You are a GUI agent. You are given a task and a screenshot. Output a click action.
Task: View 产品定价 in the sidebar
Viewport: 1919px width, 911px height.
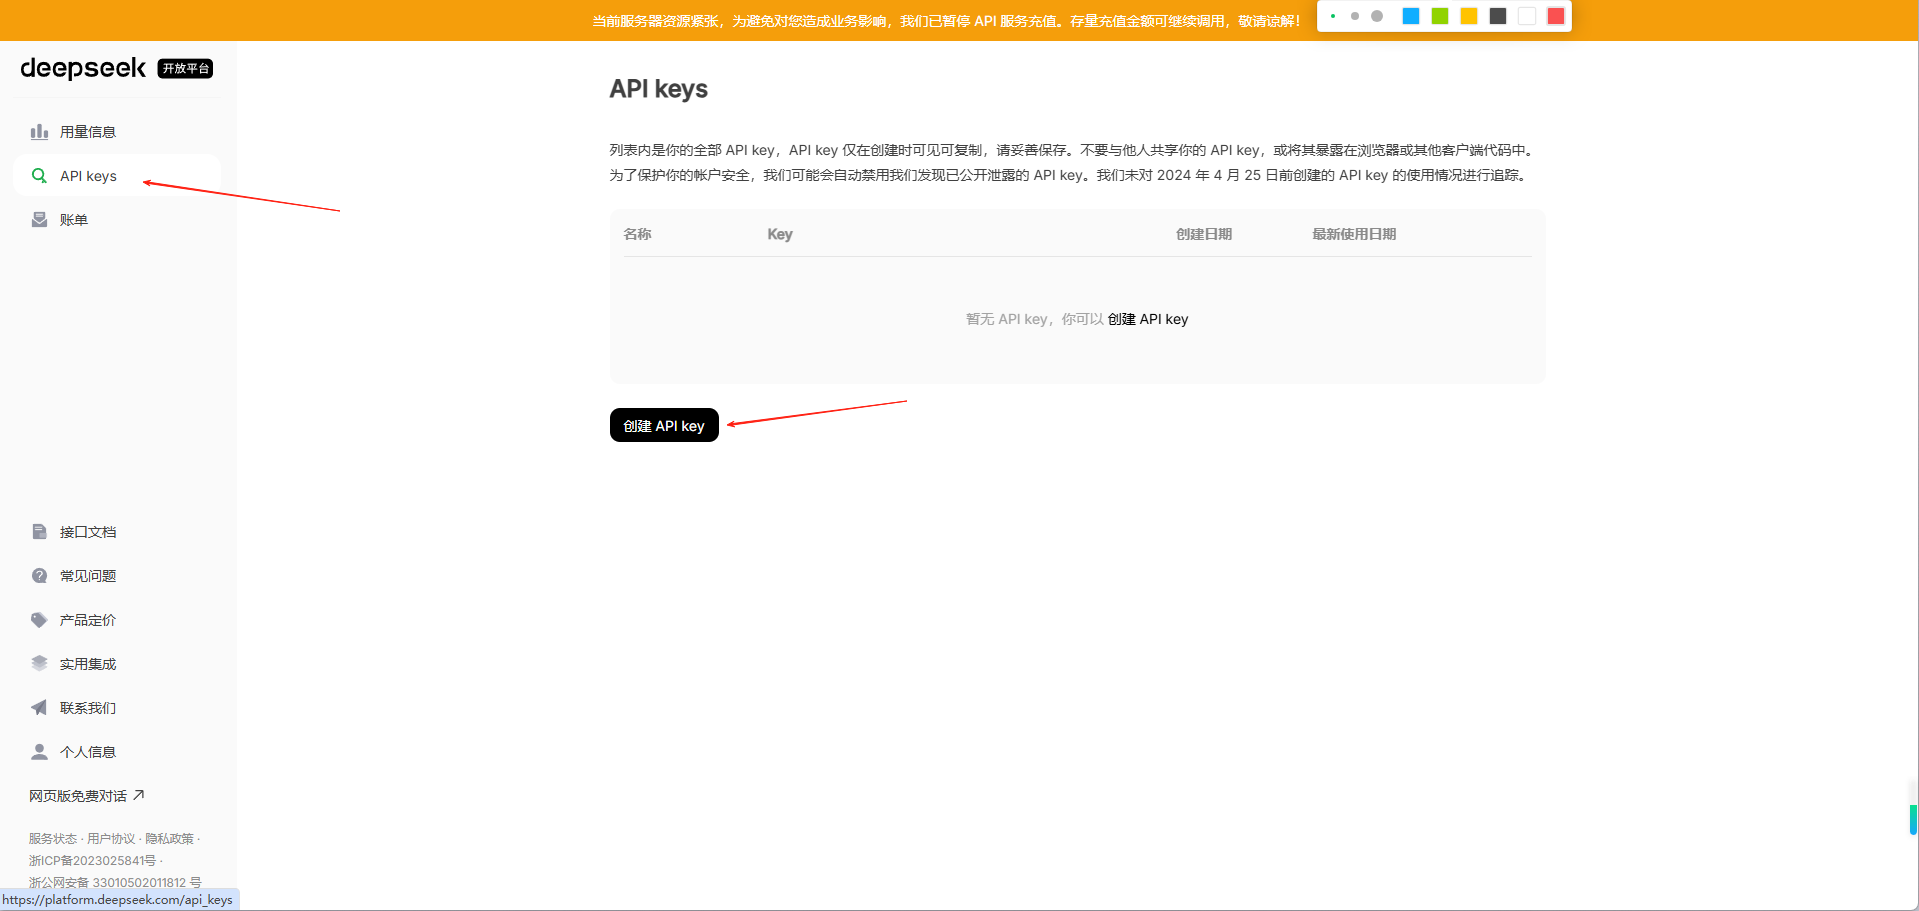pyautogui.click(x=117, y=620)
